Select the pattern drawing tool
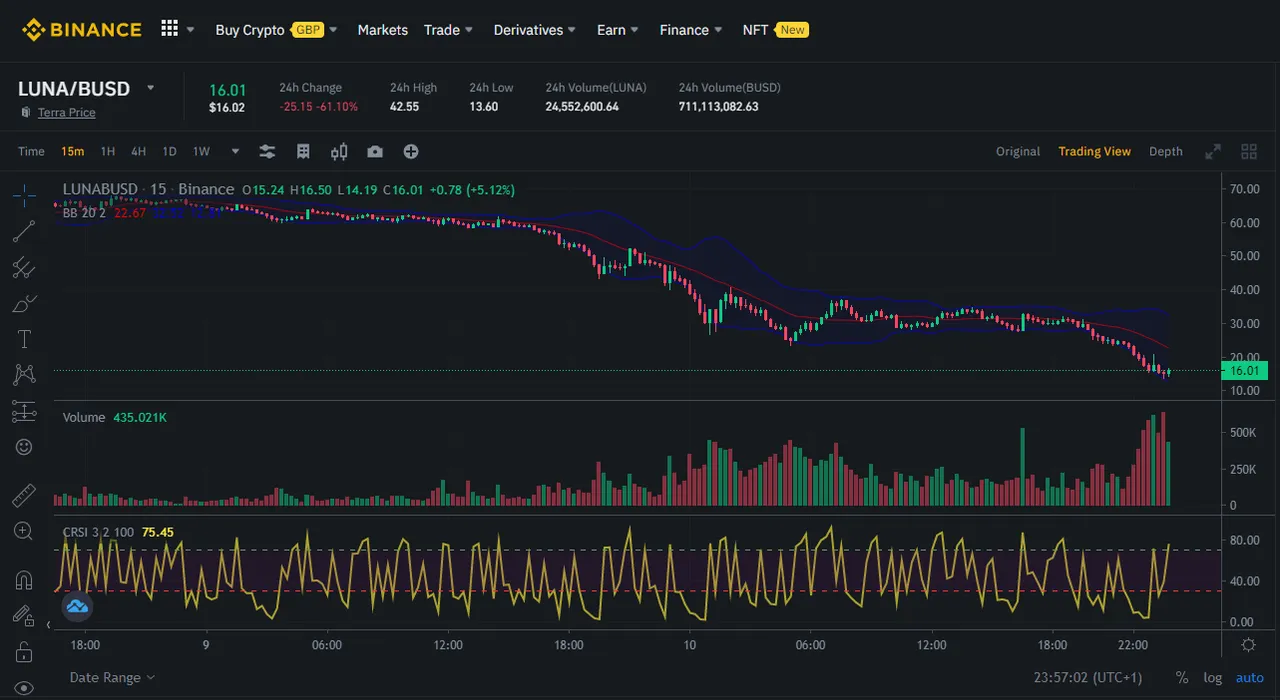1280x700 pixels. coord(24,375)
